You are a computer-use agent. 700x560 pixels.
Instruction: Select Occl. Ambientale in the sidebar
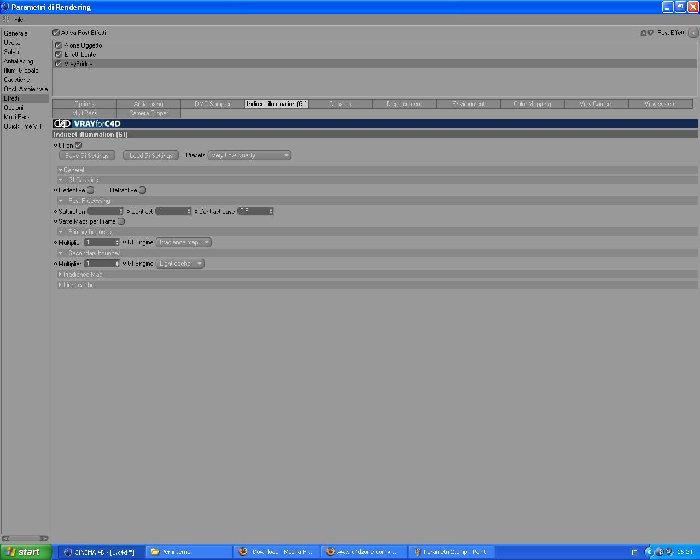tap(25, 89)
